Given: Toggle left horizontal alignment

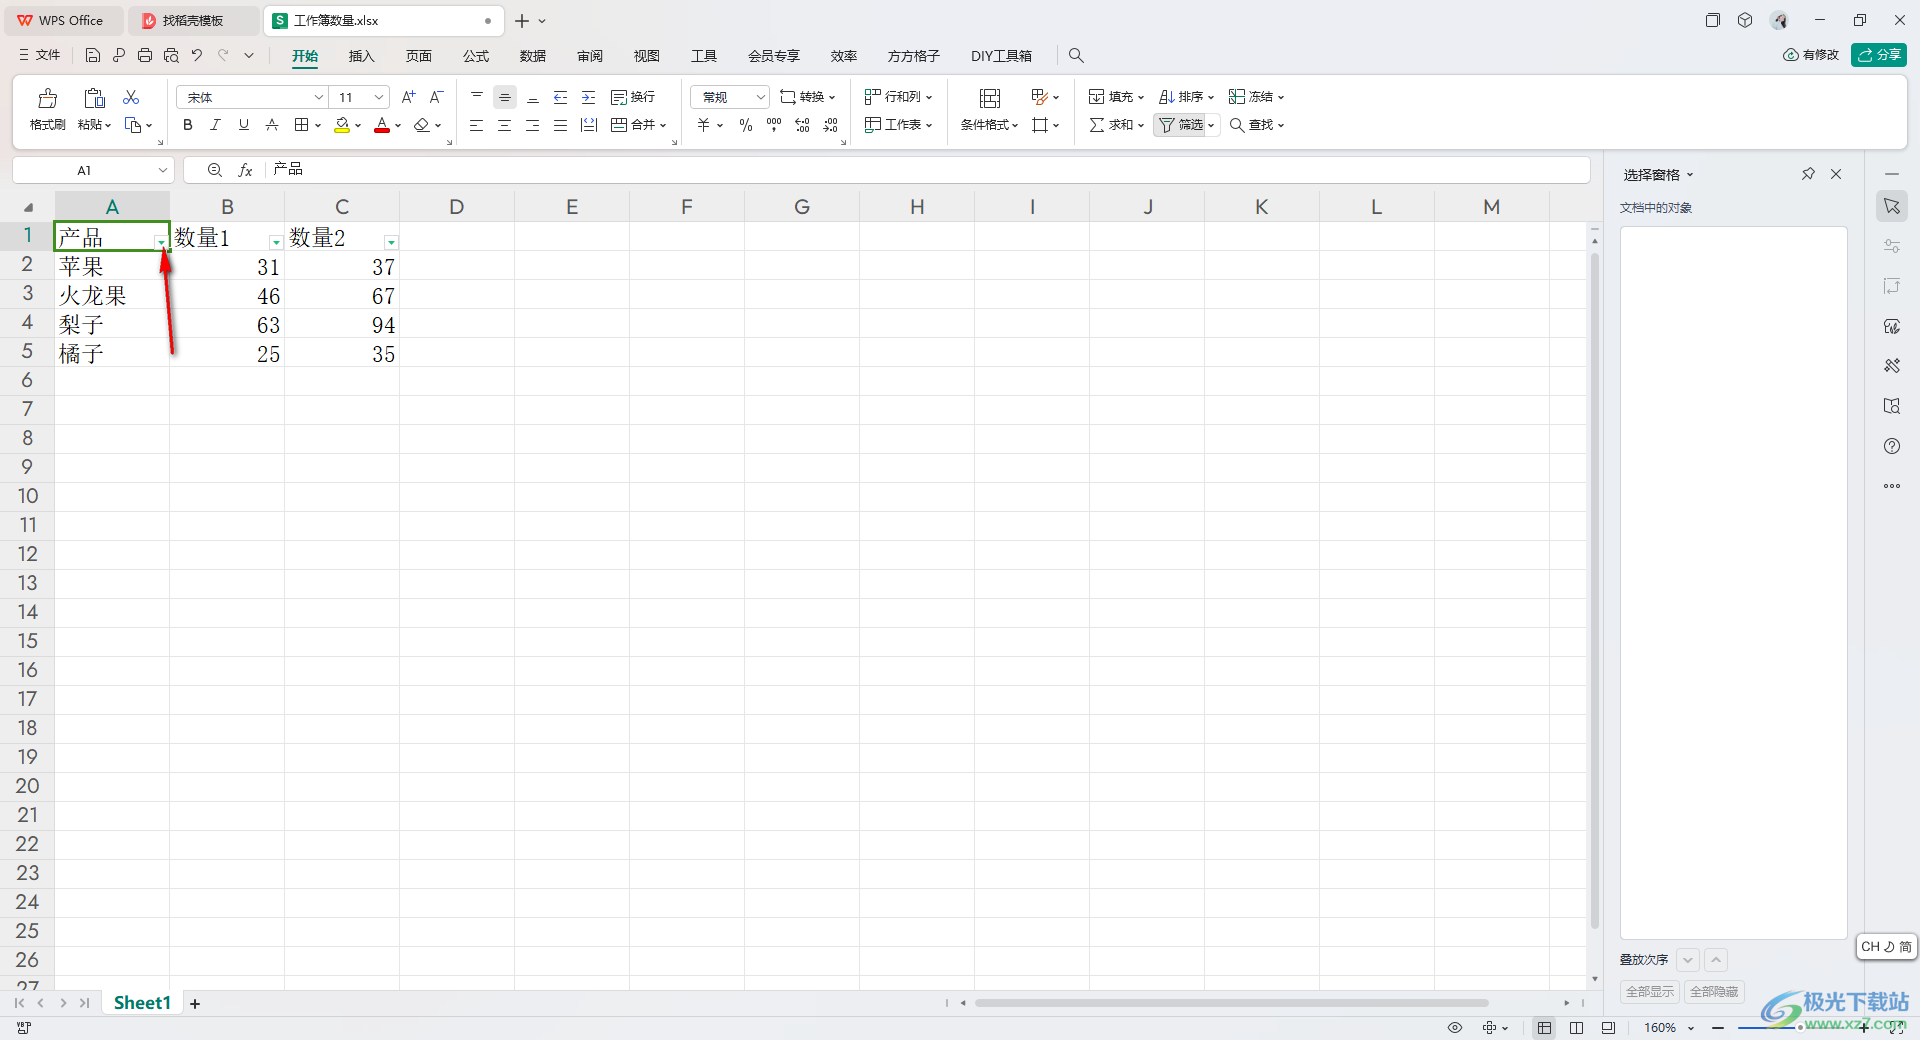Looking at the screenshot, I should (x=477, y=125).
